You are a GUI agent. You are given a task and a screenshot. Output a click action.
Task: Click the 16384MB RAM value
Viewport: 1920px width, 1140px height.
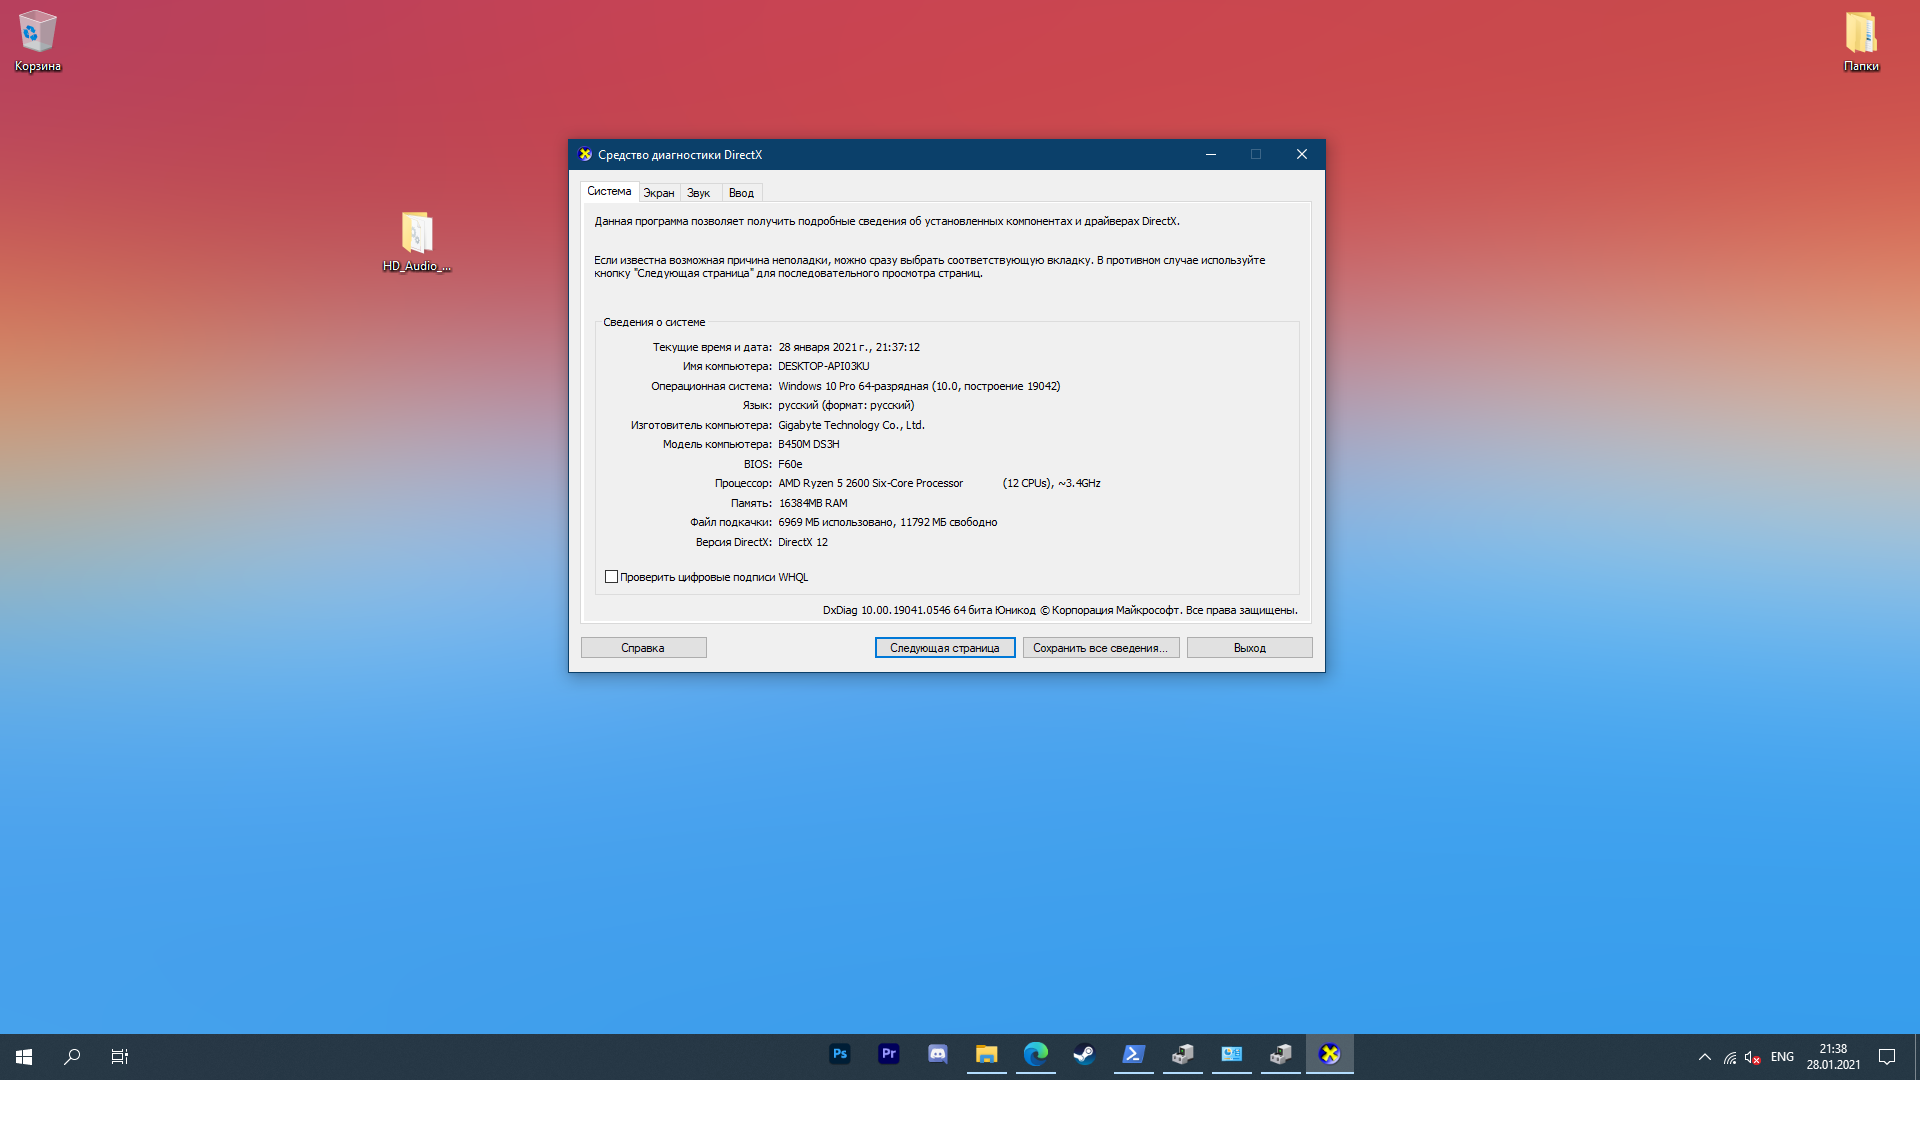coord(813,504)
